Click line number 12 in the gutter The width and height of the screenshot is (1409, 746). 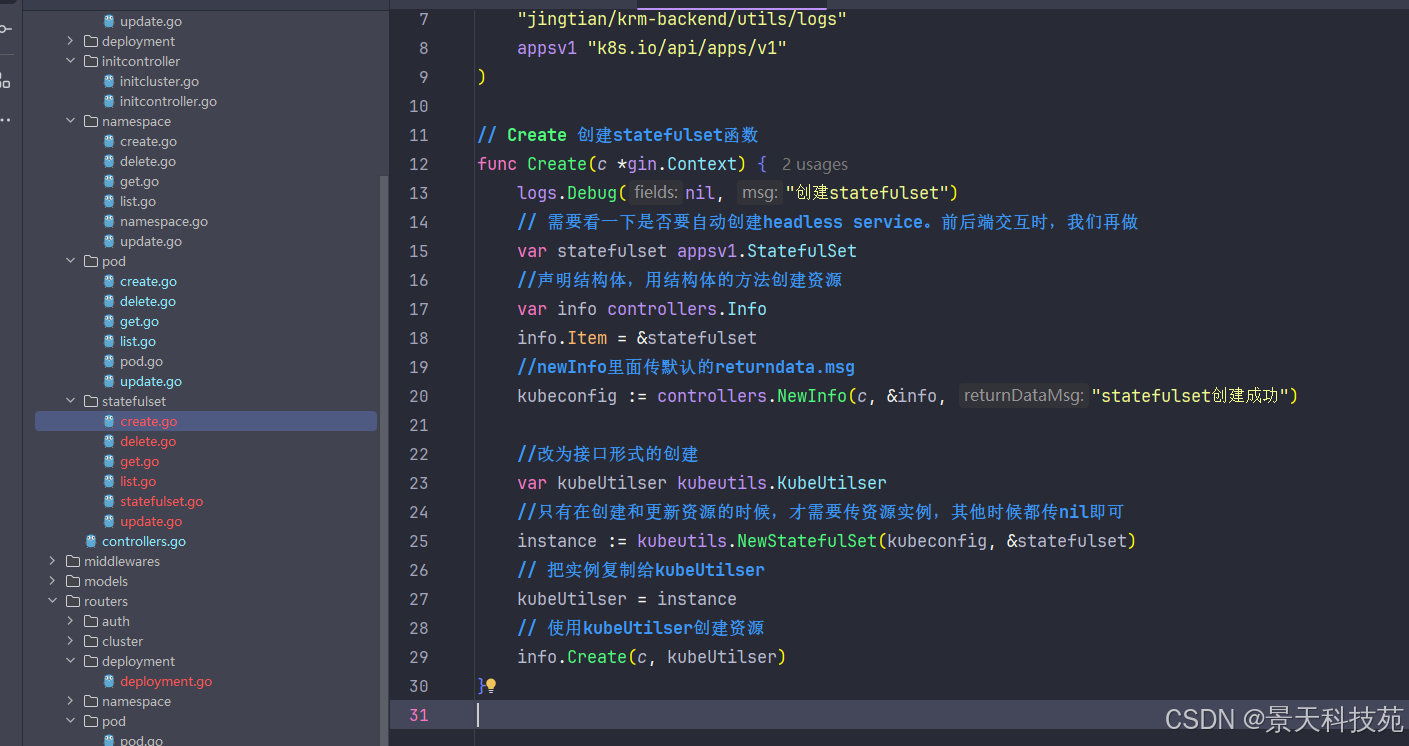click(418, 164)
